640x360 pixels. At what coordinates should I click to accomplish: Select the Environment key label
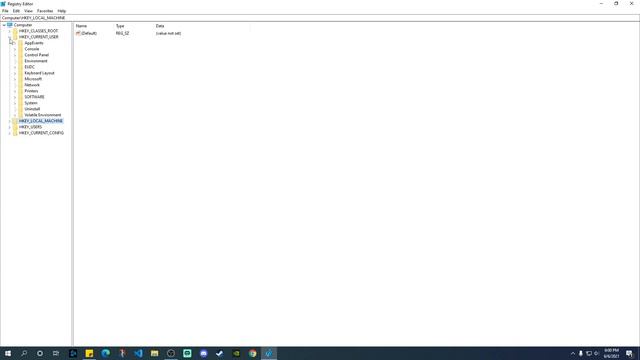coord(36,61)
